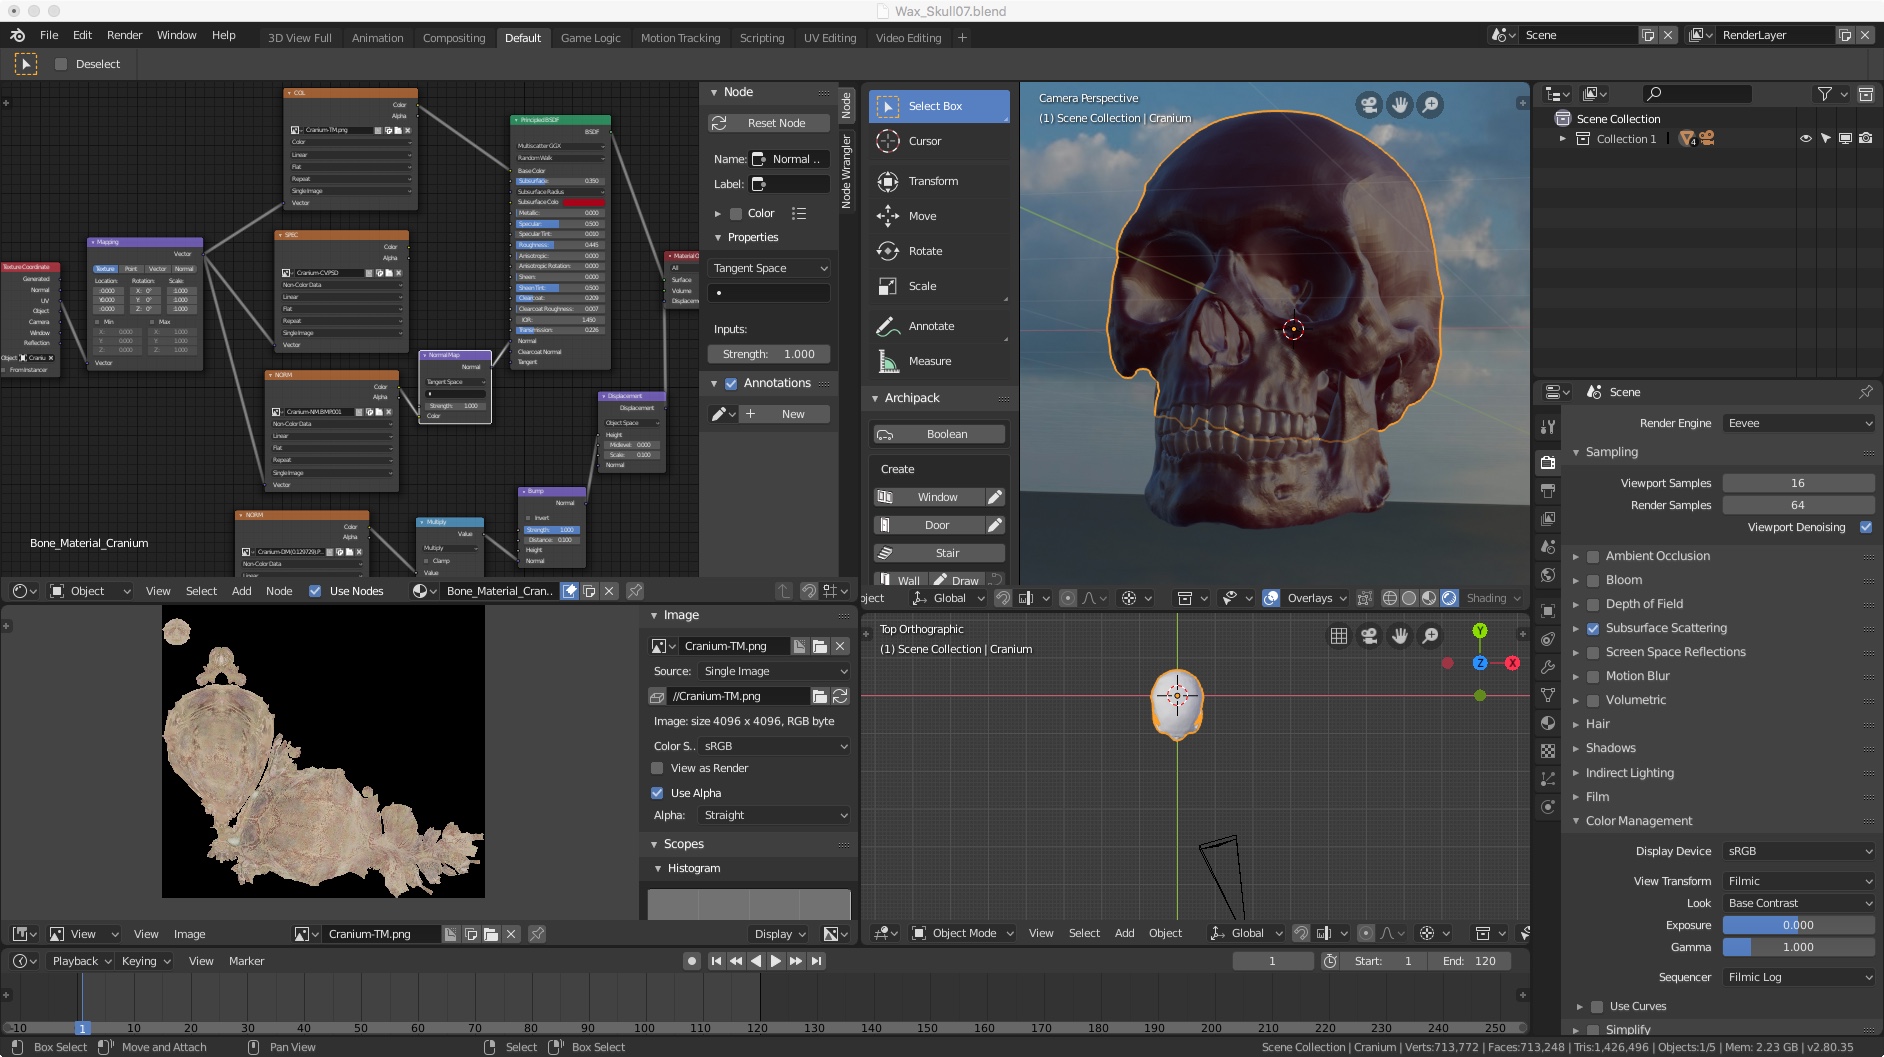Click the Reset Node button
The height and width of the screenshot is (1057, 1884).
pyautogui.click(x=768, y=123)
